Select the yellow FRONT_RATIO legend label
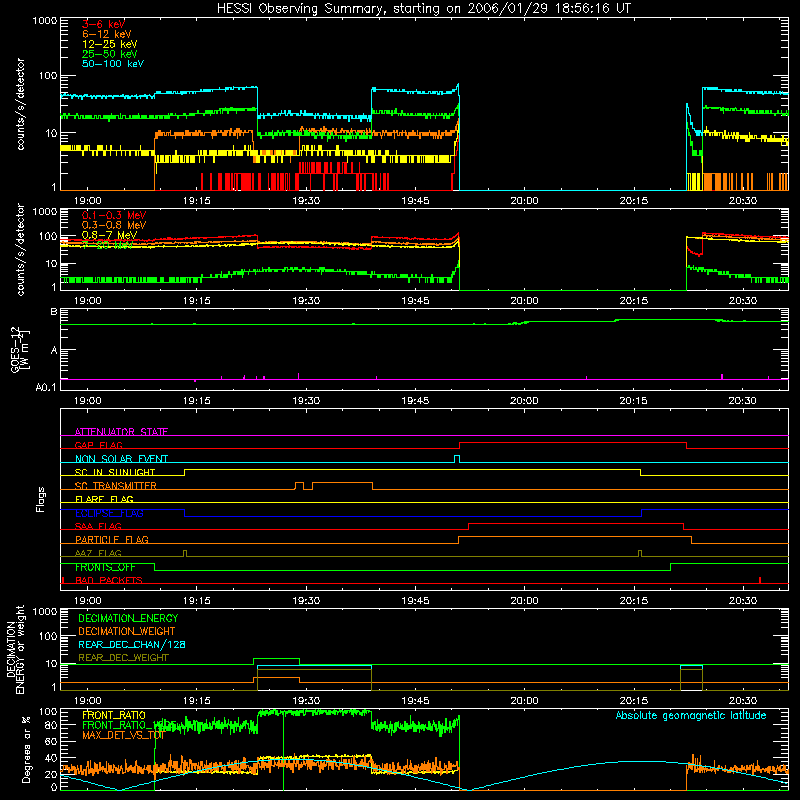This screenshot has width=800, height=800. tap(114, 715)
